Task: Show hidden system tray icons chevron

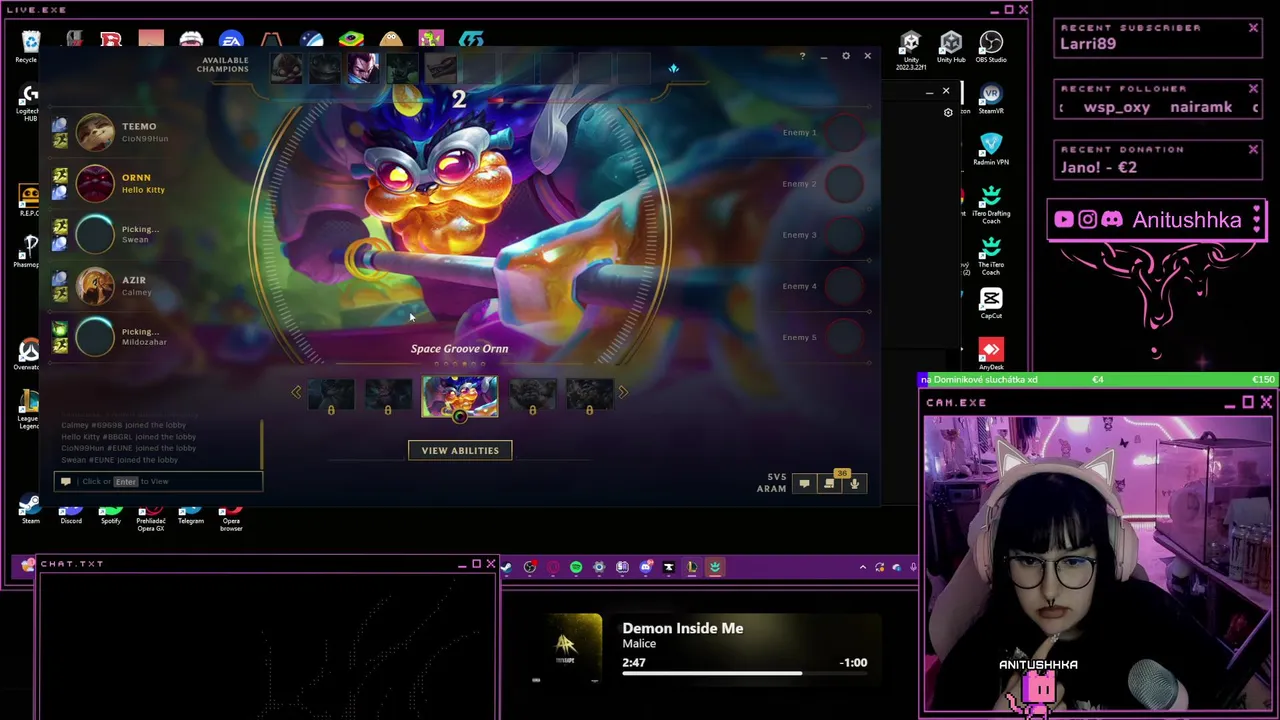Action: tap(863, 568)
